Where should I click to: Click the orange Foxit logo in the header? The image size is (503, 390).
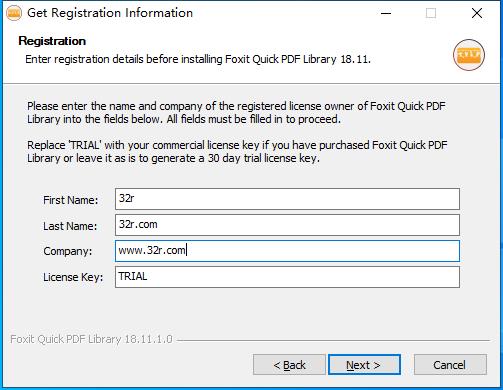point(469,55)
